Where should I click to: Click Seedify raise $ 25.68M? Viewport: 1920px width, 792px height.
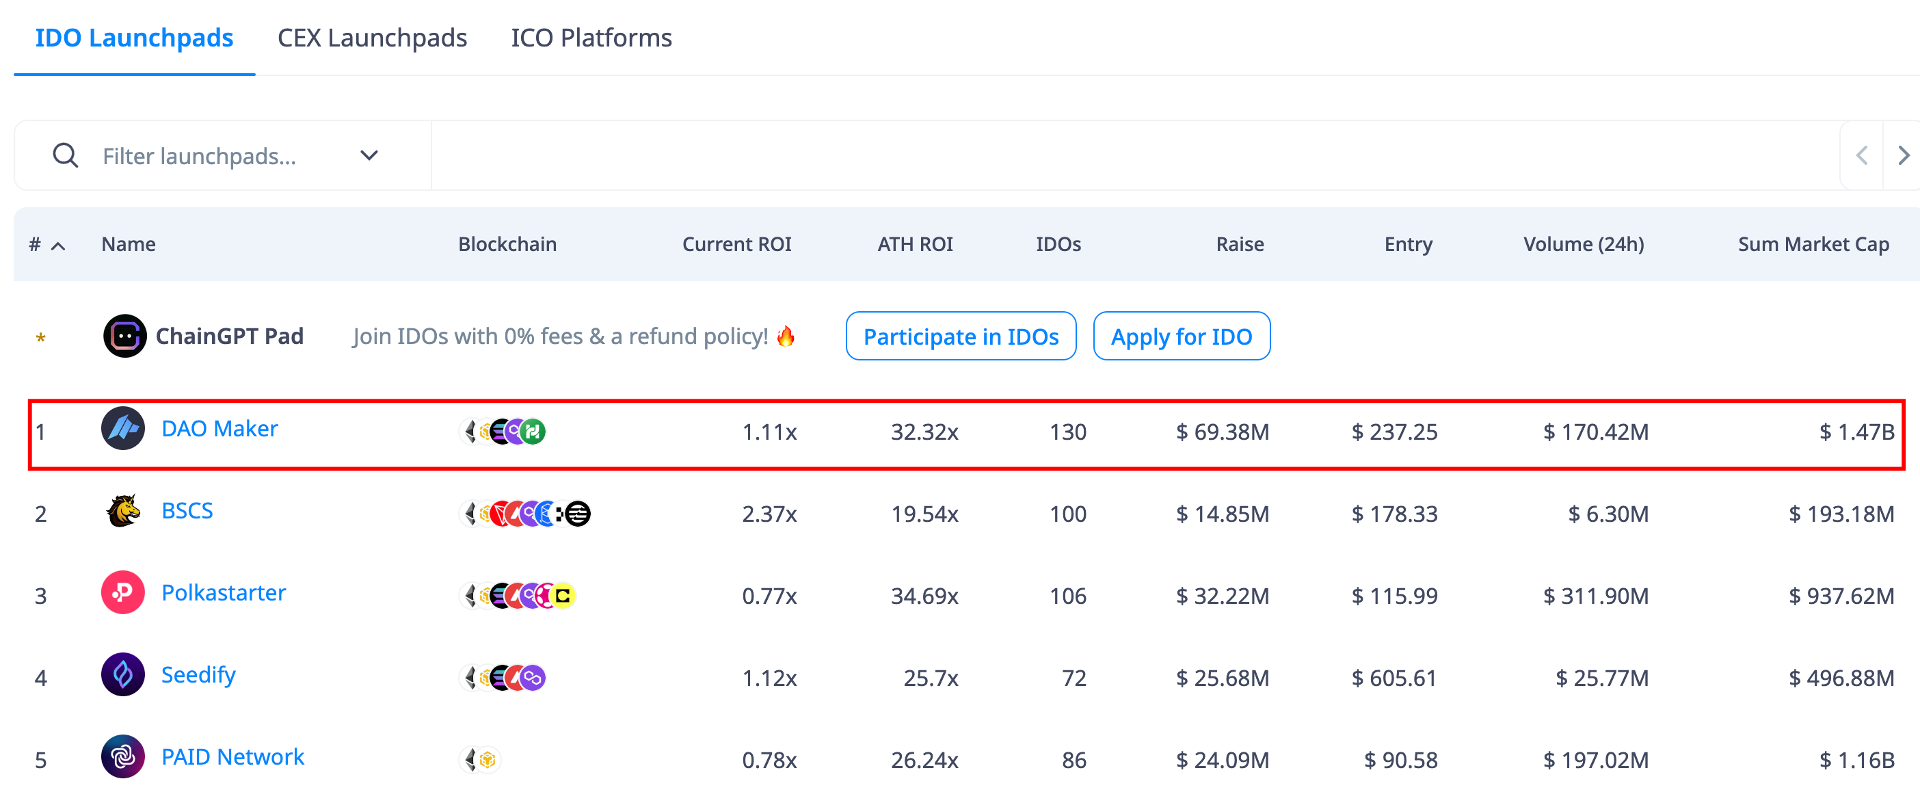point(1223,678)
